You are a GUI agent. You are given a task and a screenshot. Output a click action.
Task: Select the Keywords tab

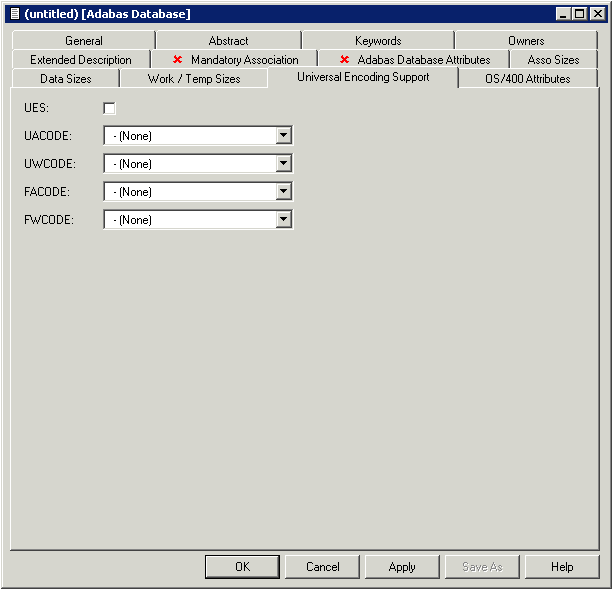[x=378, y=41]
